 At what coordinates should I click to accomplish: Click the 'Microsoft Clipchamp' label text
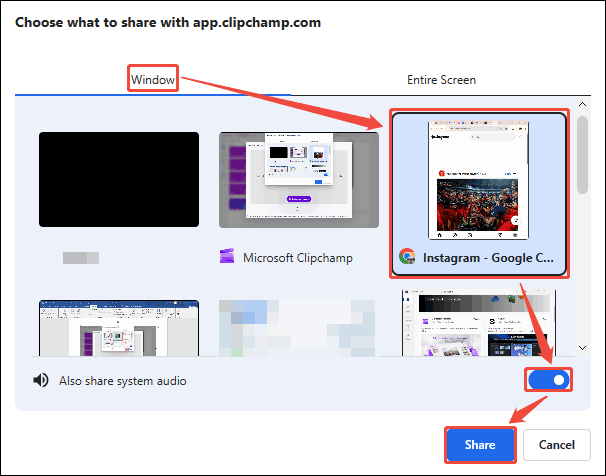click(x=298, y=258)
